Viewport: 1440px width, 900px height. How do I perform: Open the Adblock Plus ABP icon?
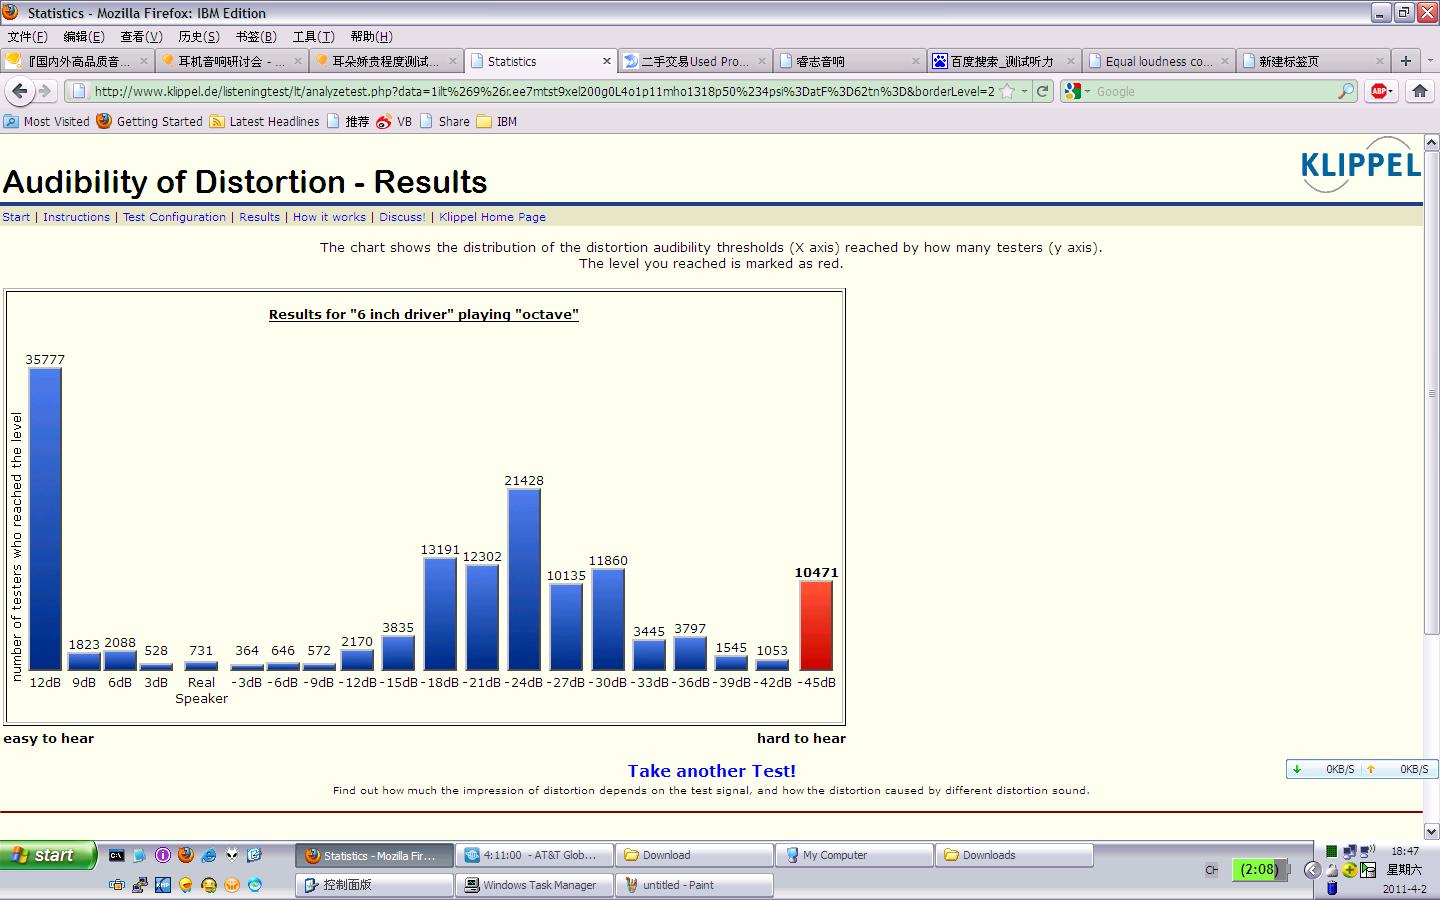[1381, 91]
